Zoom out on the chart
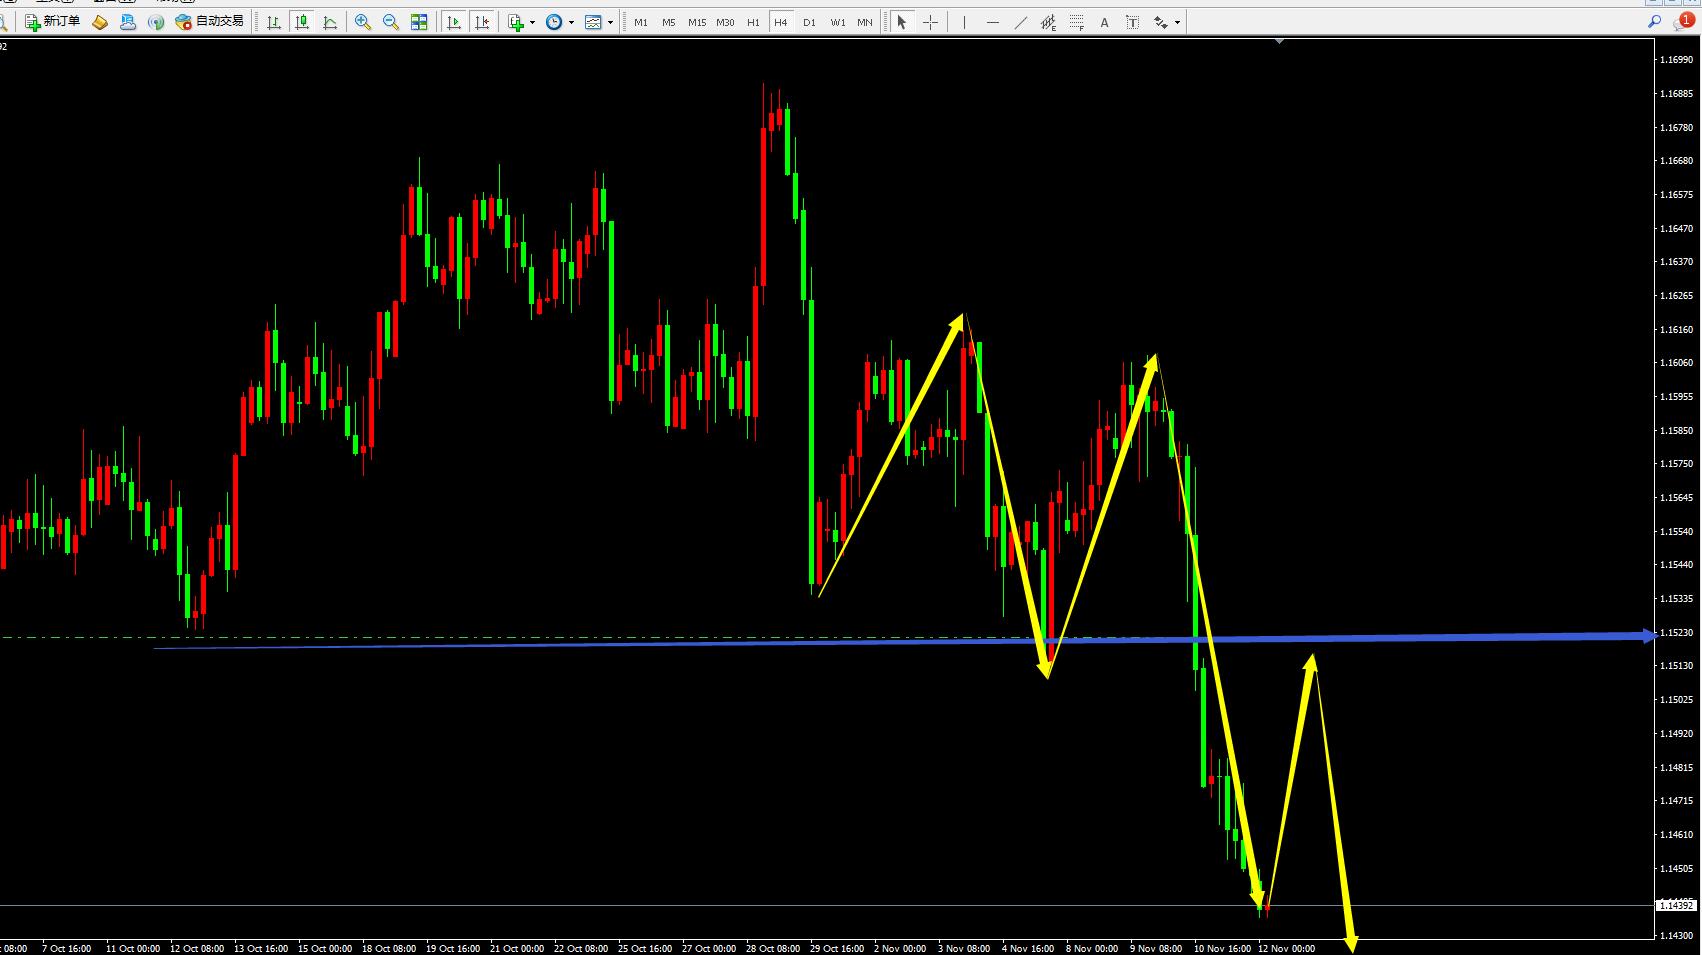The image size is (1702, 955). (x=391, y=21)
